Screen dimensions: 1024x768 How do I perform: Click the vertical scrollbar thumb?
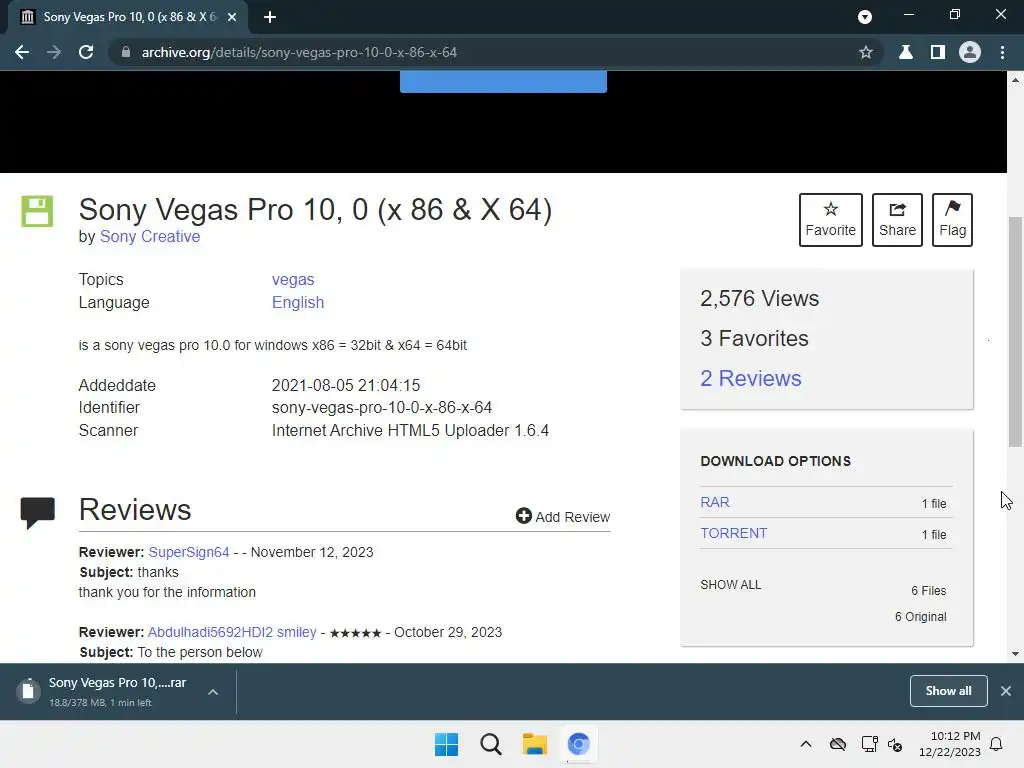pos(1015,332)
